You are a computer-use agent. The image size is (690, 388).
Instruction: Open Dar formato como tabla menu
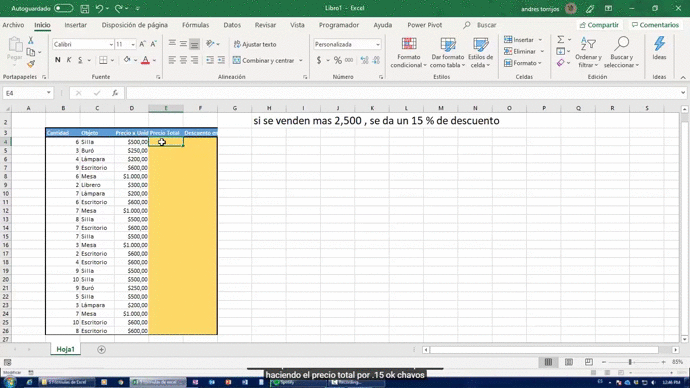448,52
